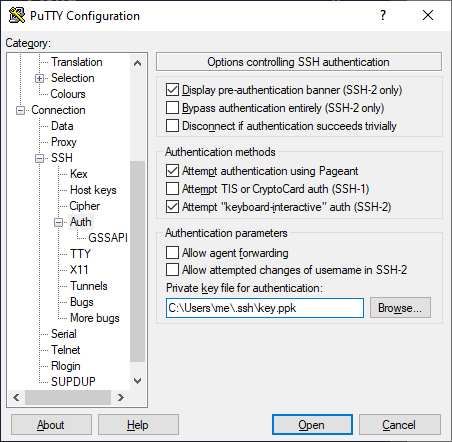
Task: Open the Tunnels settings
Action: click(89, 286)
